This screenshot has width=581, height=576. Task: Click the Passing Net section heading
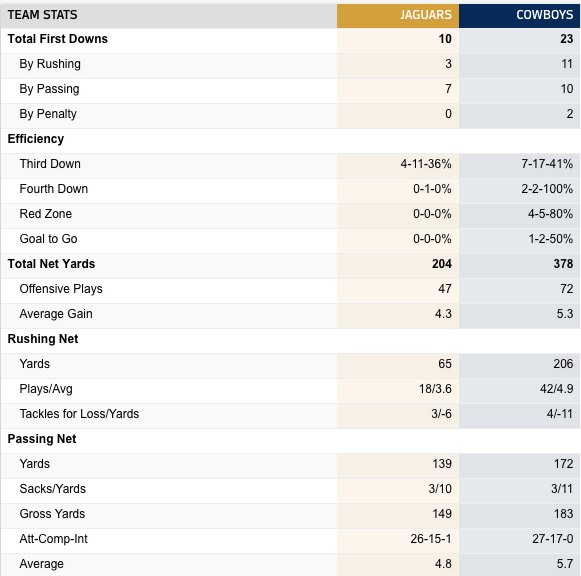coord(42,439)
